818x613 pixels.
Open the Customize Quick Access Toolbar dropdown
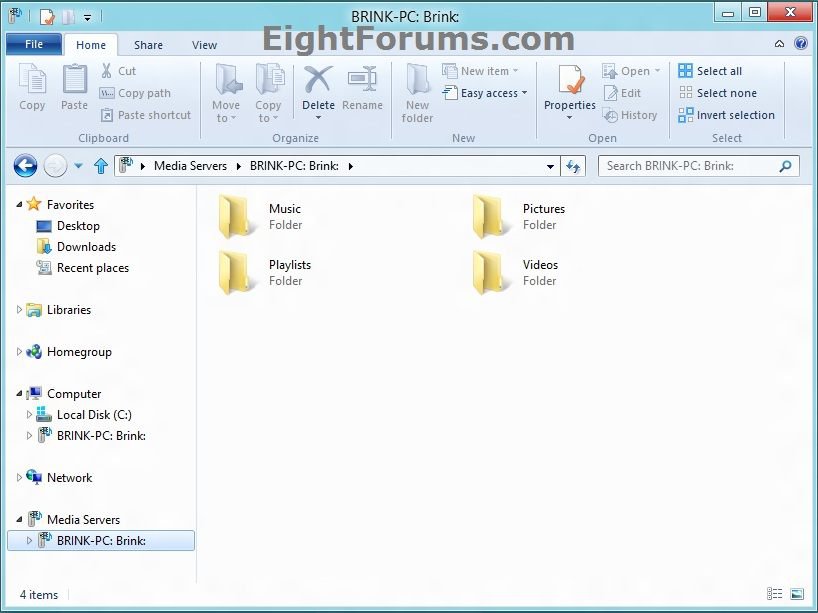coord(87,16)
